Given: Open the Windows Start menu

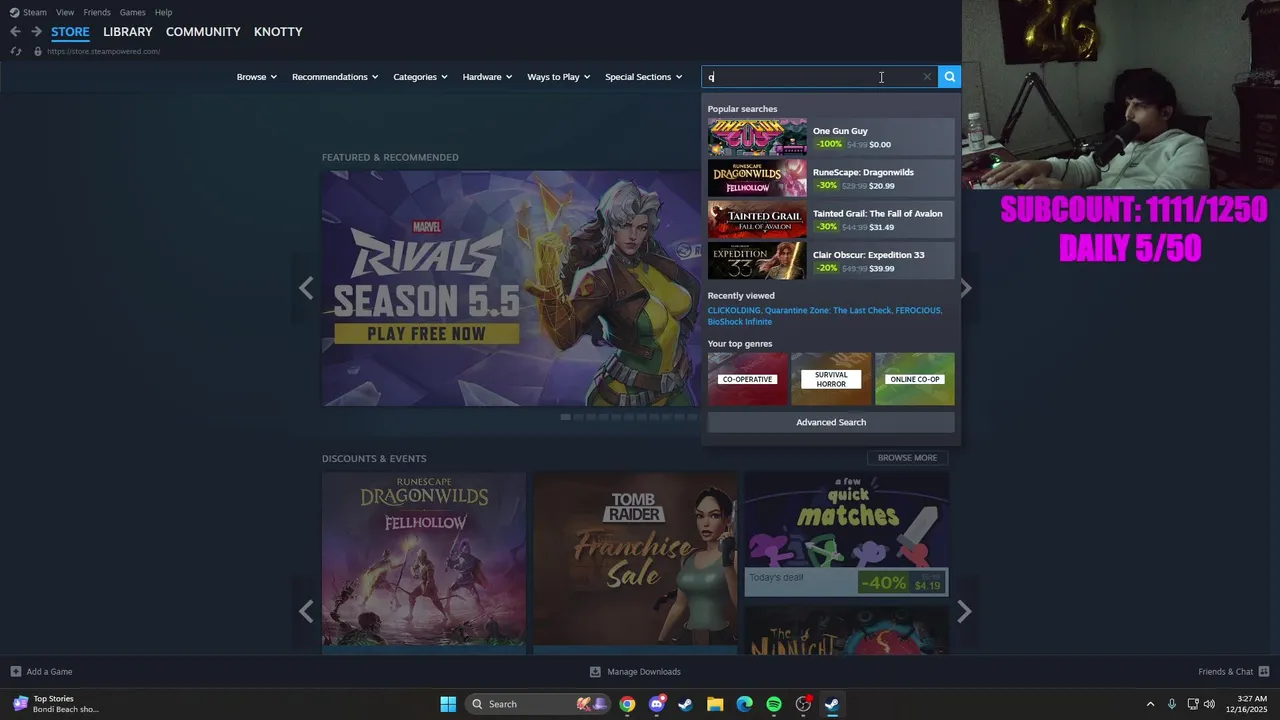Looking at the screenshot, I should tap(448, 704).
